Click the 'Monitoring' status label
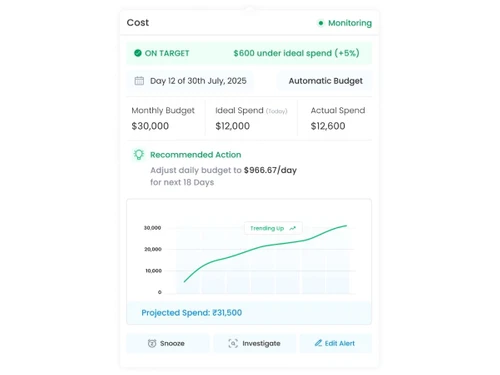This screenshot has height=375, width=500. [x=350, y=23]
